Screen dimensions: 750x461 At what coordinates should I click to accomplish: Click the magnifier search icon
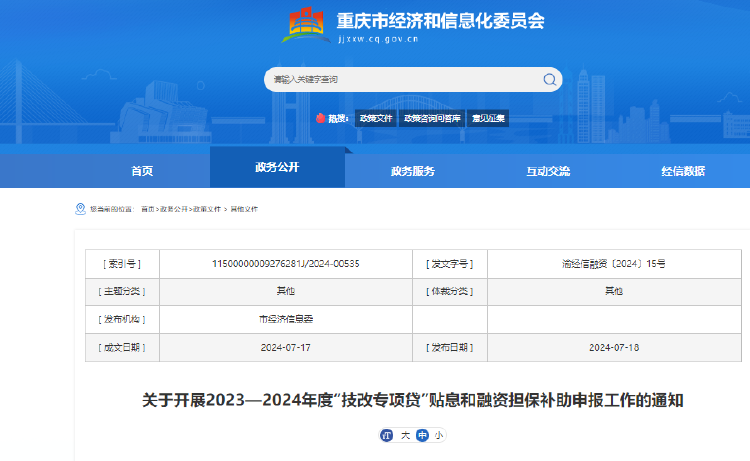coord(550,79)
